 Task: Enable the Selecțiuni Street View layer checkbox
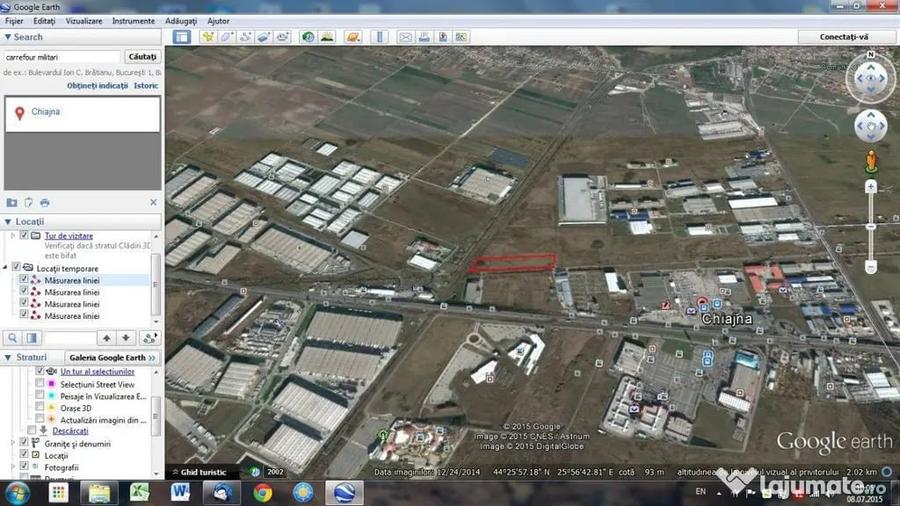click(40, 383)
